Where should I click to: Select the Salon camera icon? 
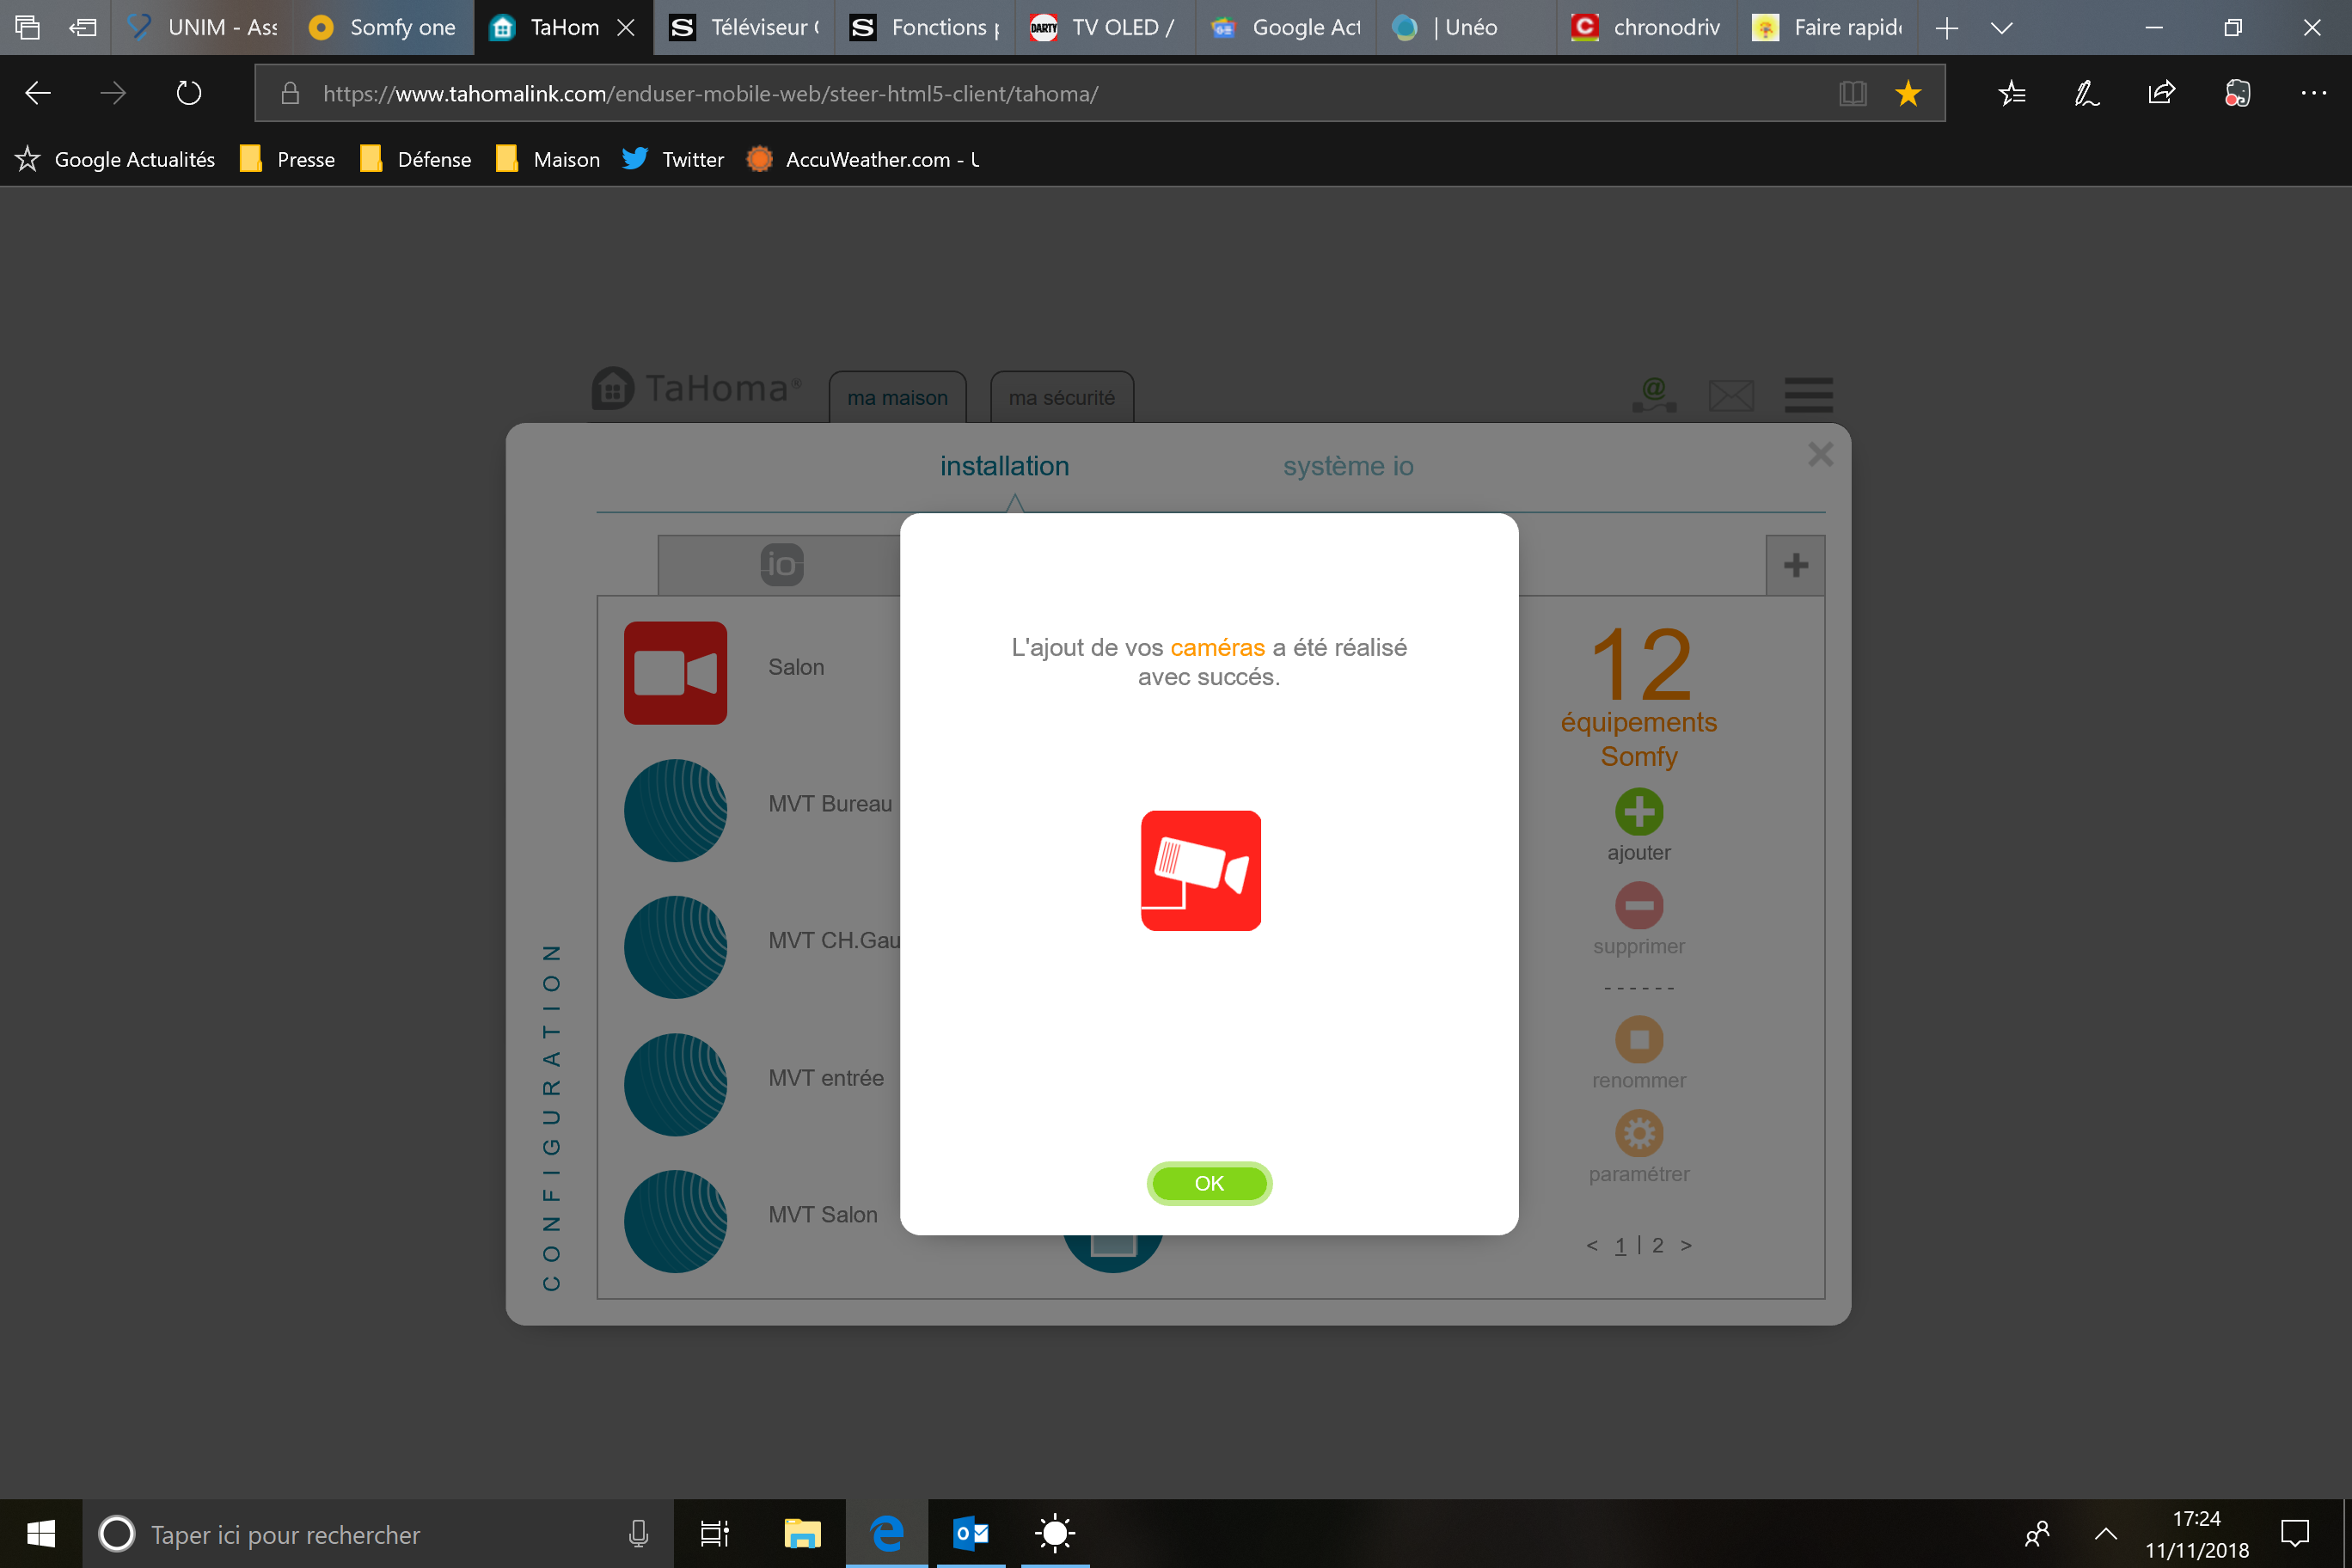(675, 672)
